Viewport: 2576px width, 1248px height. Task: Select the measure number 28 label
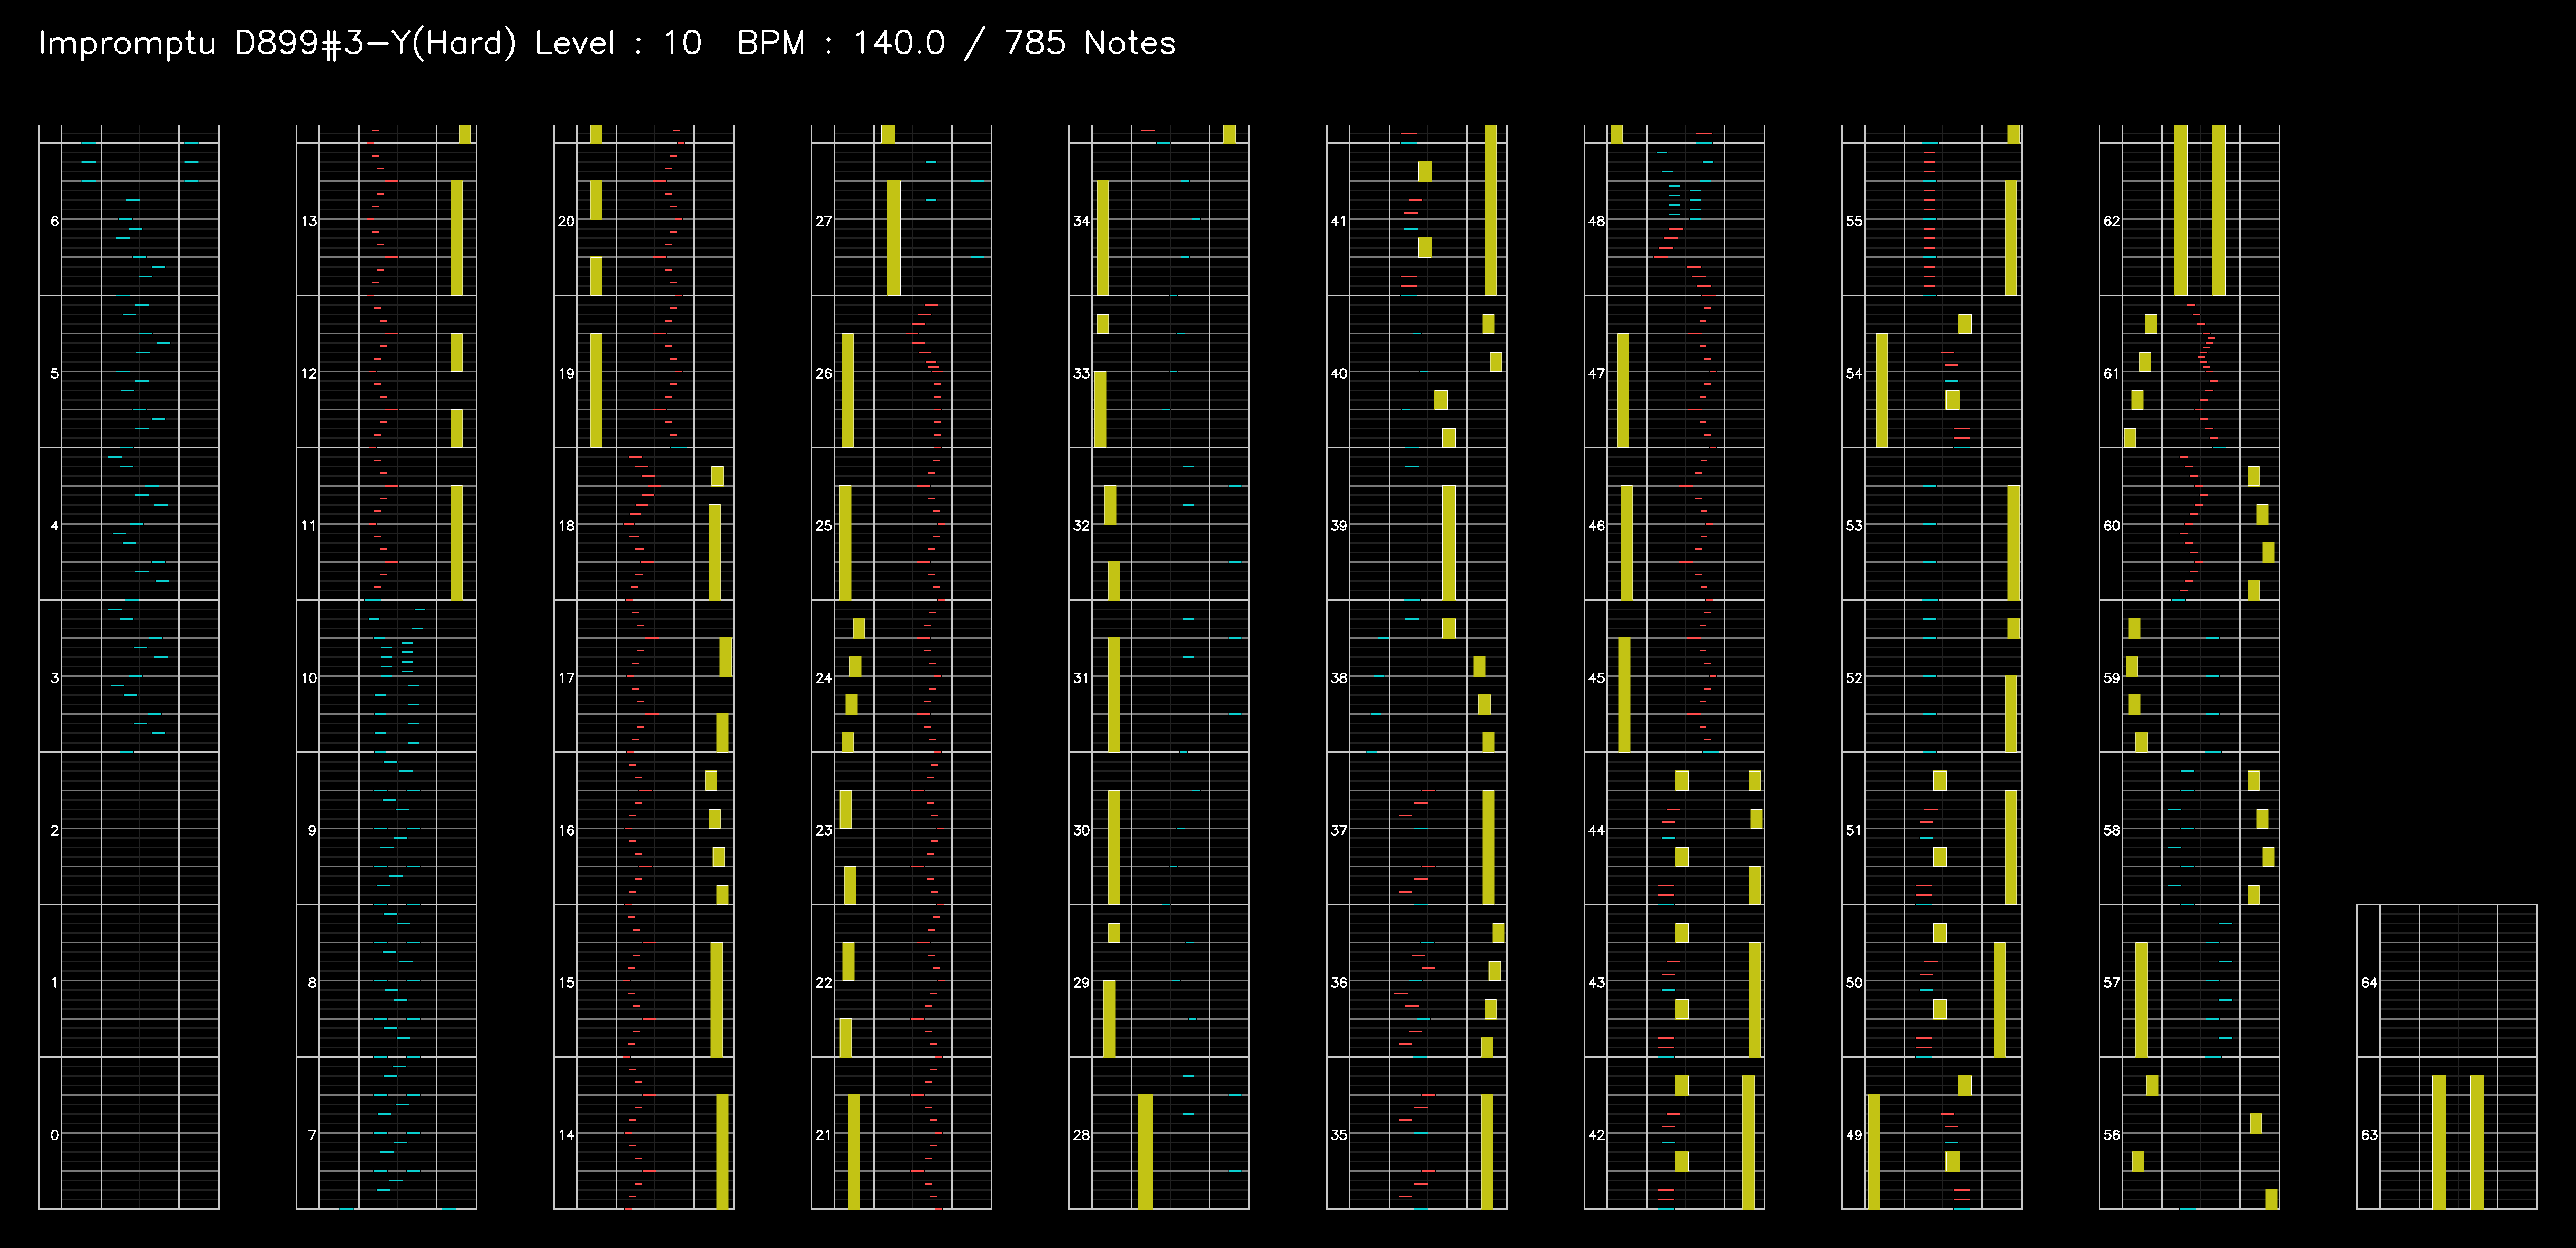[1081, 1134]
